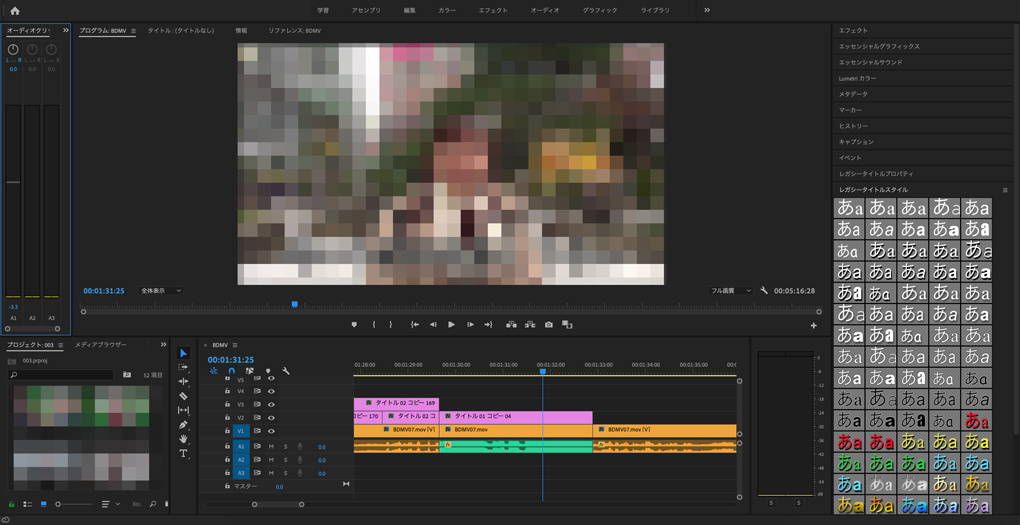Open the Program monitor panel menu
The width and height of the screenshot is (1020, 525).
(133, 31)
